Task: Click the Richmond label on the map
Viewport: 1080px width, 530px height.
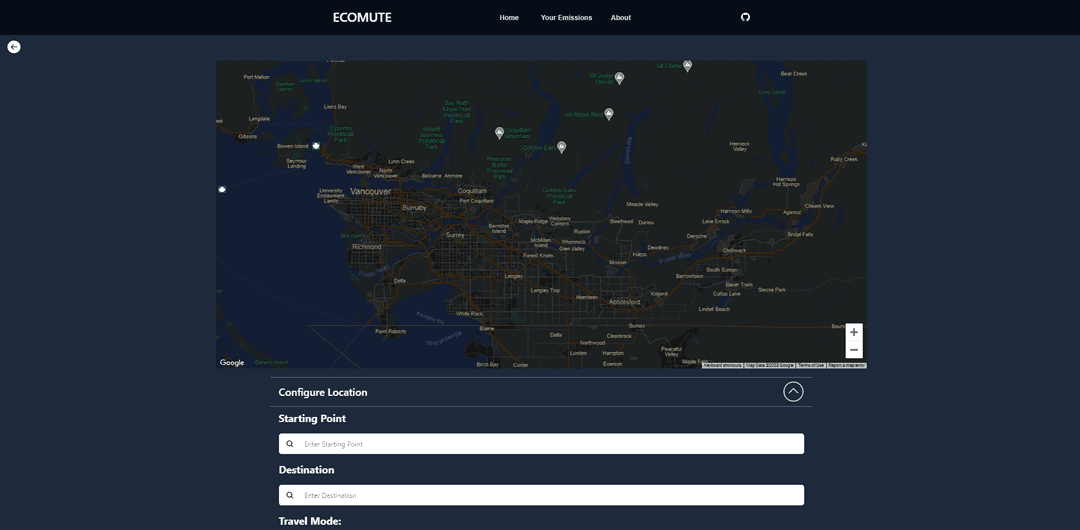Action: (366, 246)
